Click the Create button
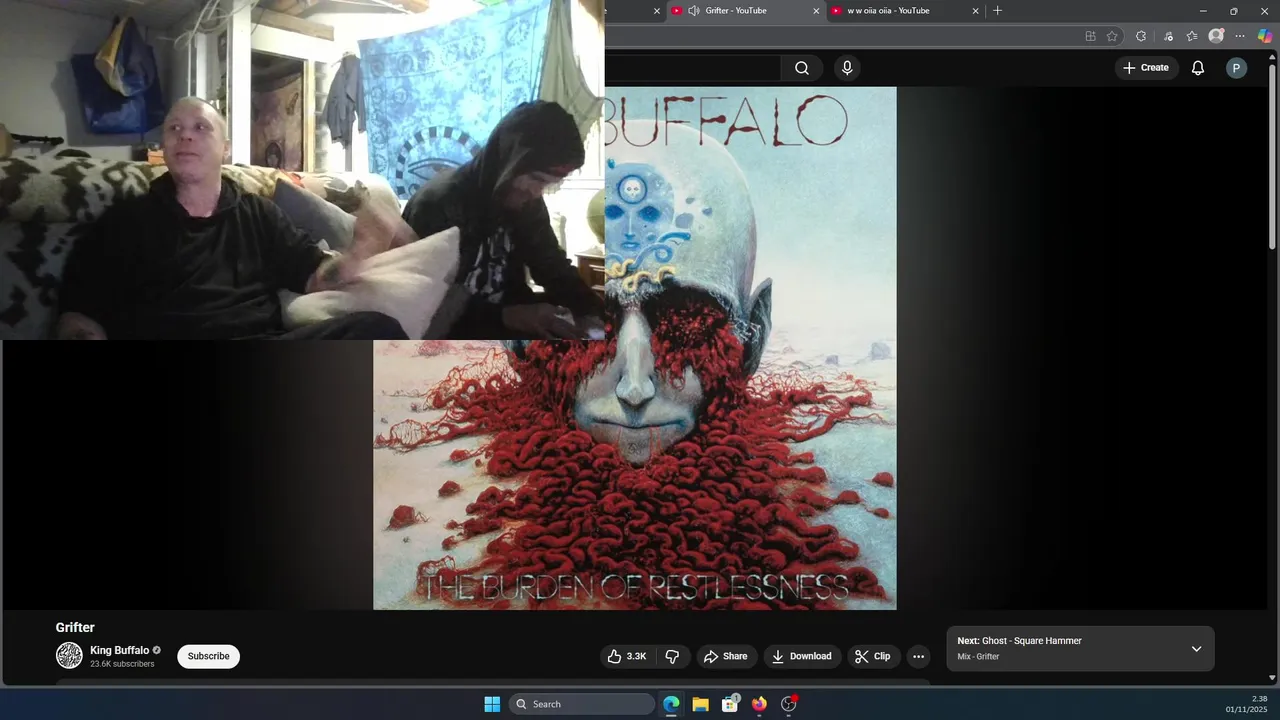1280x720 pixels. pos(1145,68)
